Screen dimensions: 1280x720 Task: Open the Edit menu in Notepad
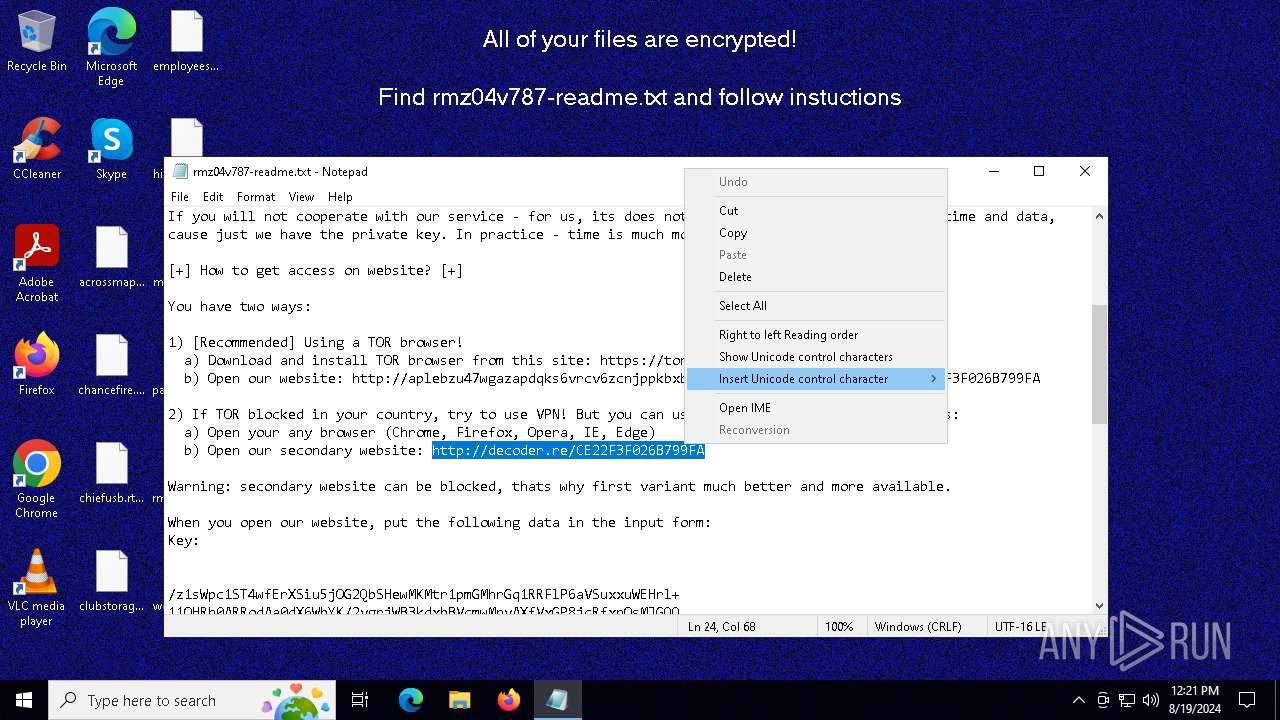pos(213,197)
